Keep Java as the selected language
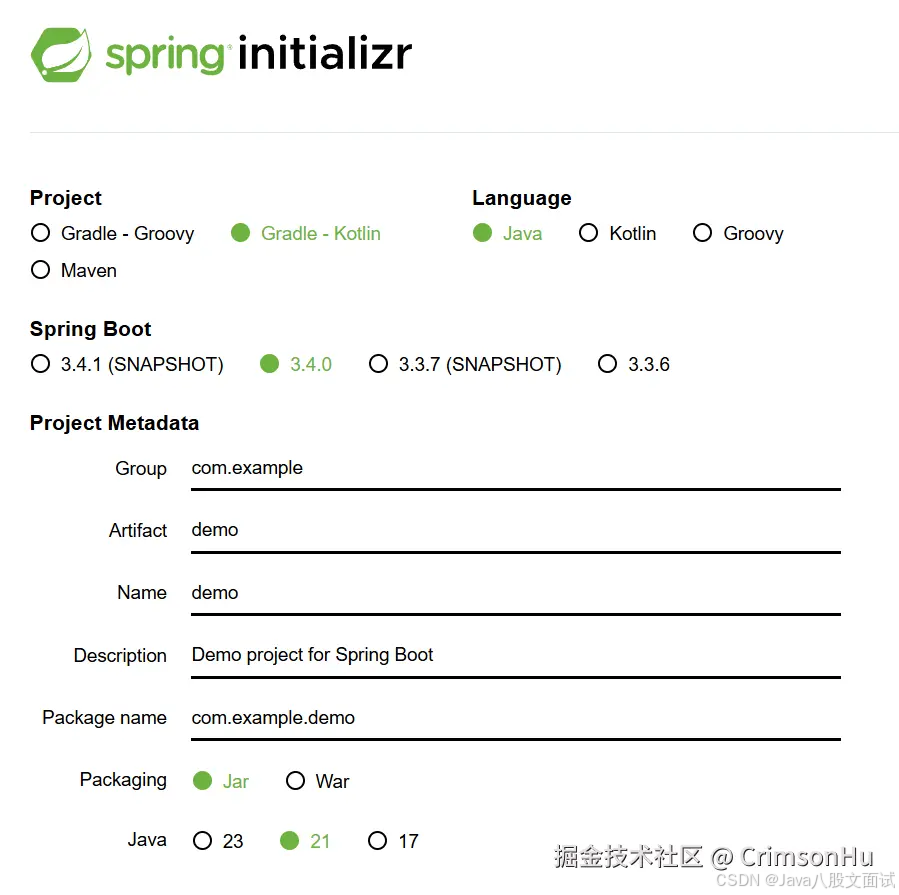899x895 pixels. tap(482, 233)
